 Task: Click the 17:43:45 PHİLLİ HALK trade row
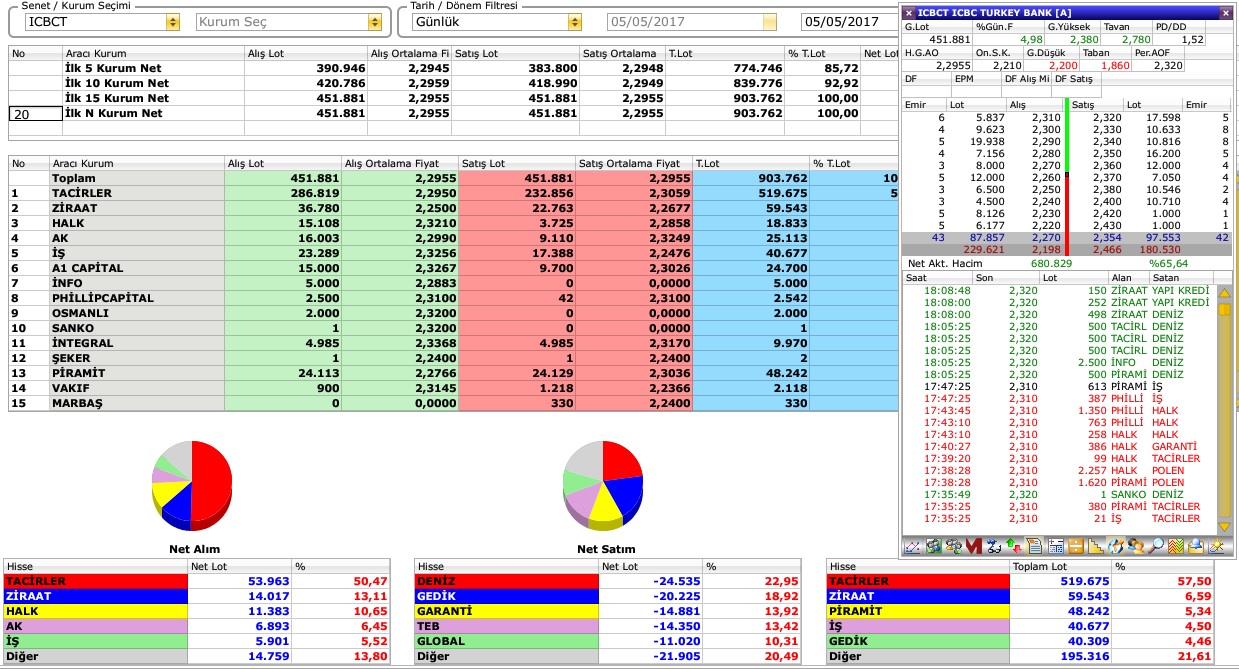pos(1059,410)
